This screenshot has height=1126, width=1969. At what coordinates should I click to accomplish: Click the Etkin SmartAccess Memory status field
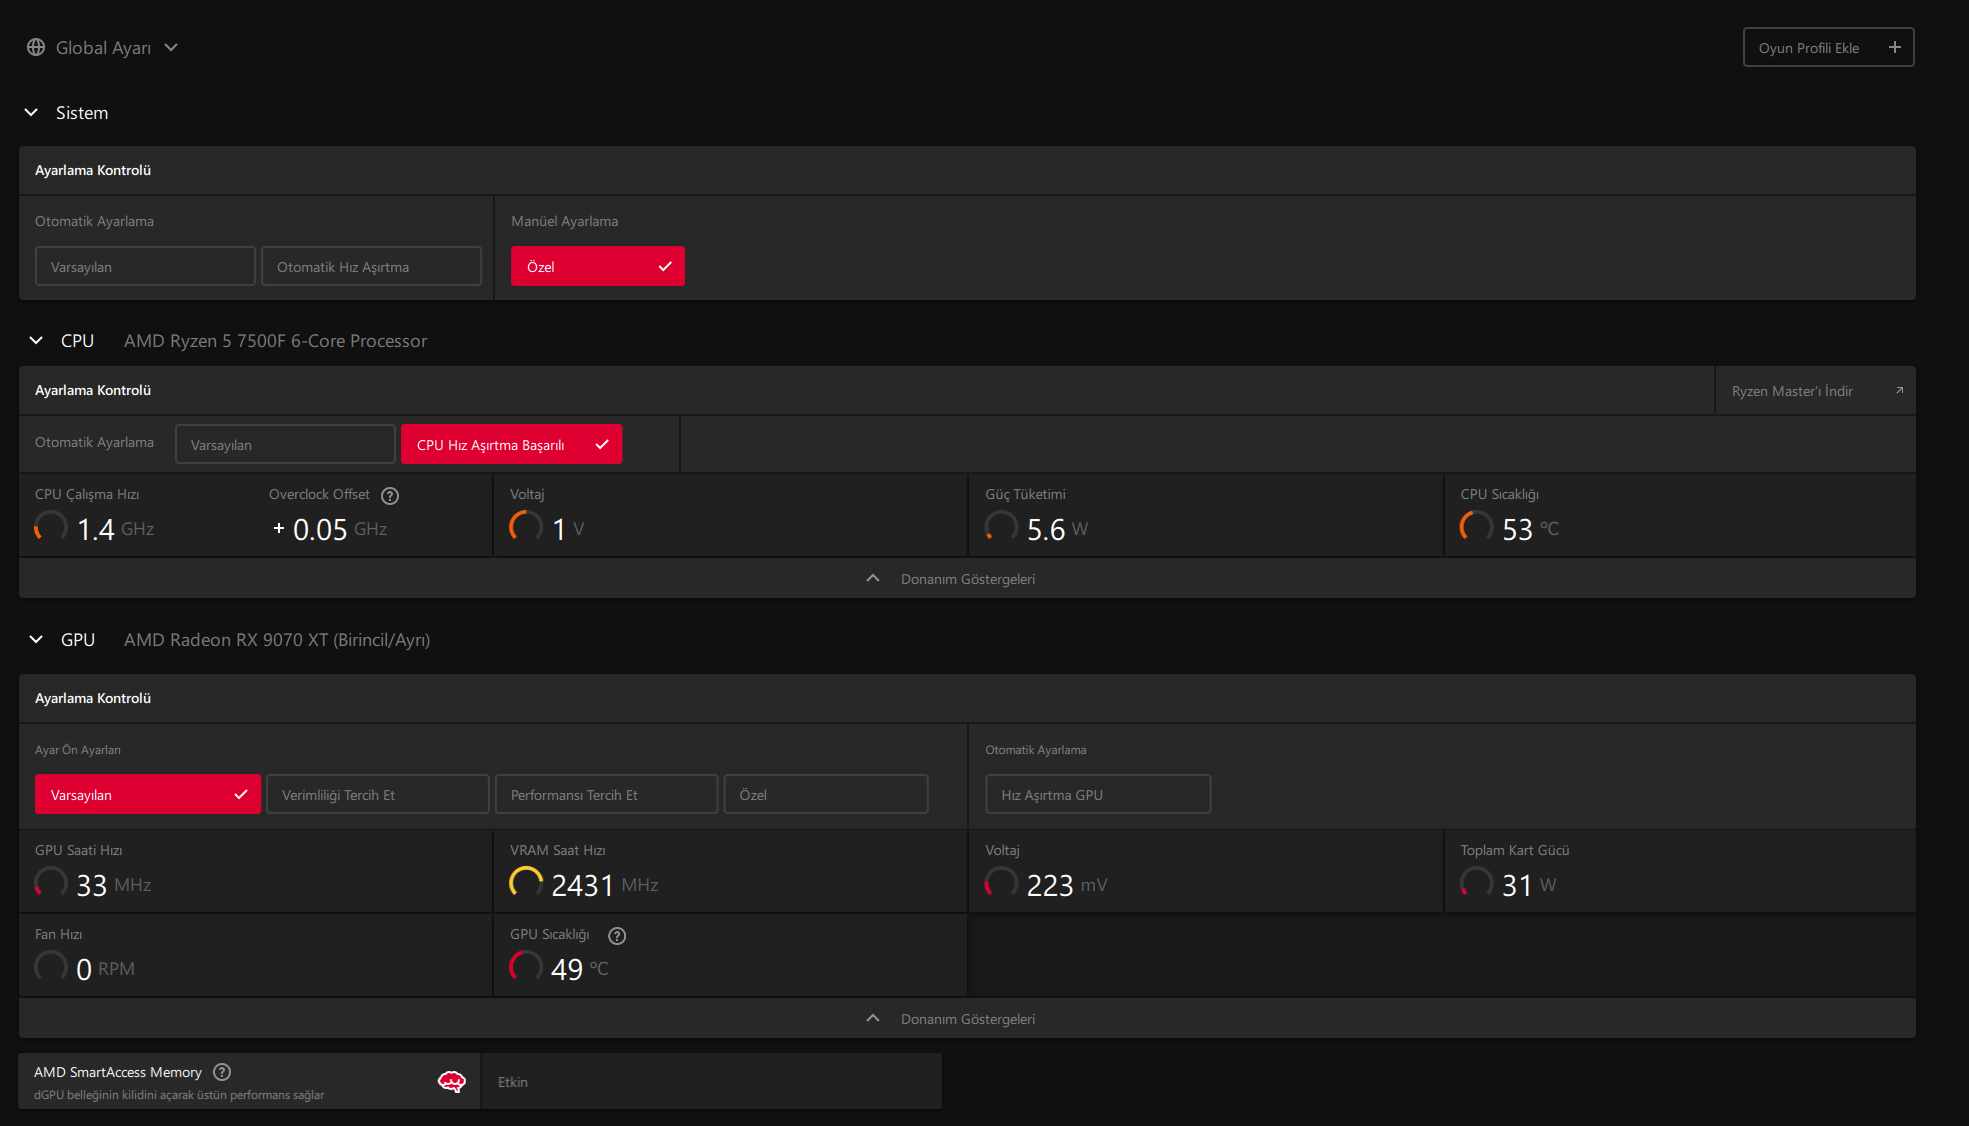tap(711, 1081)
